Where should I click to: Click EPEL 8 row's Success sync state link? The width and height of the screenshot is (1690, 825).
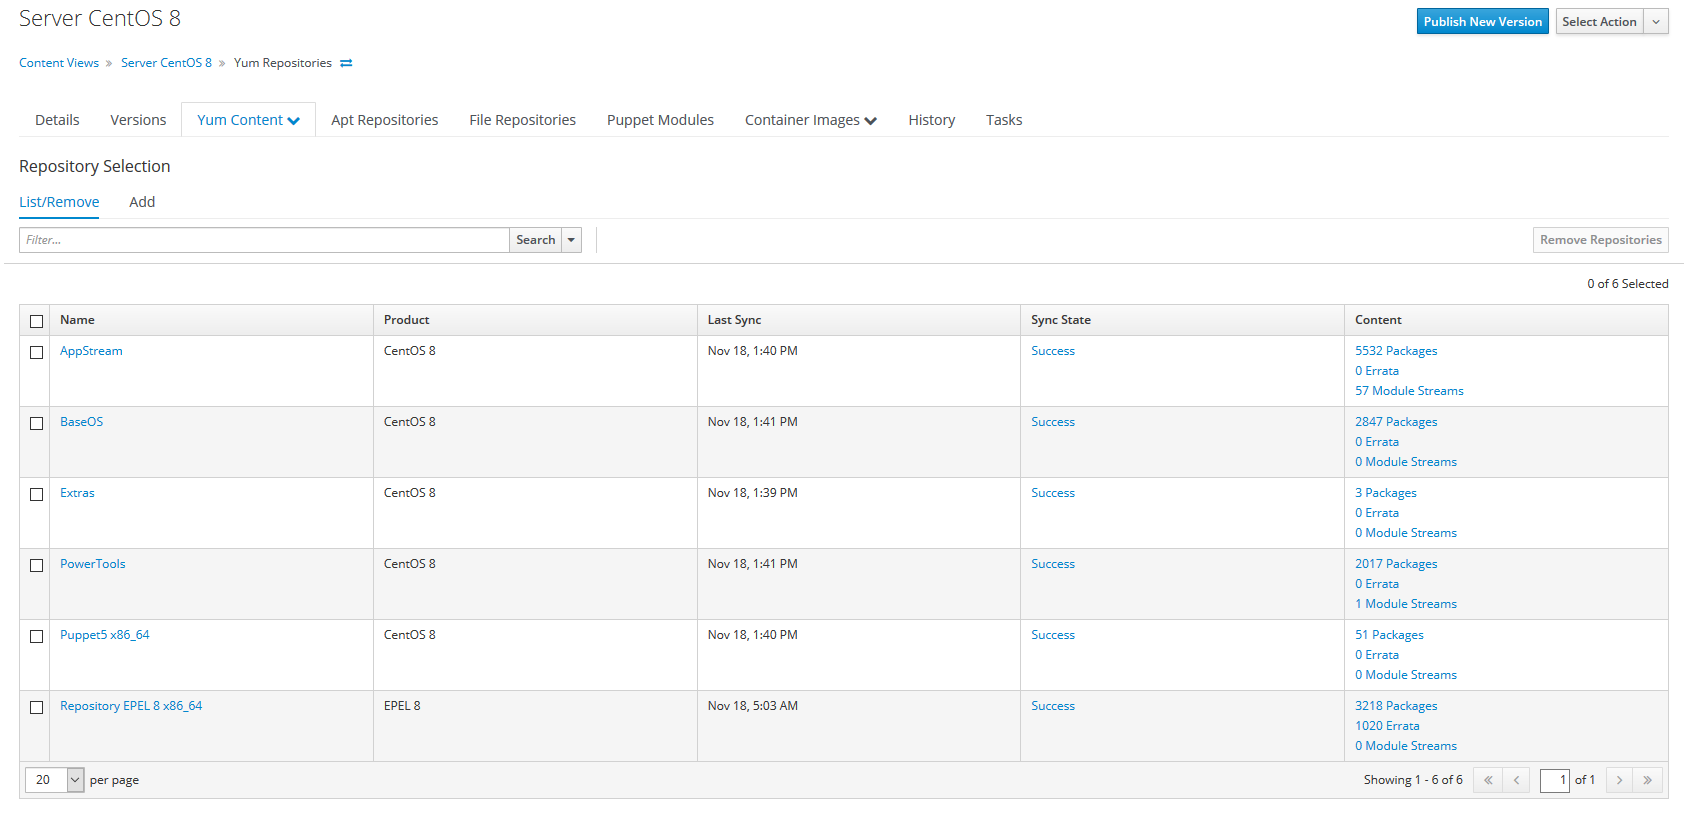(1053, 706)
